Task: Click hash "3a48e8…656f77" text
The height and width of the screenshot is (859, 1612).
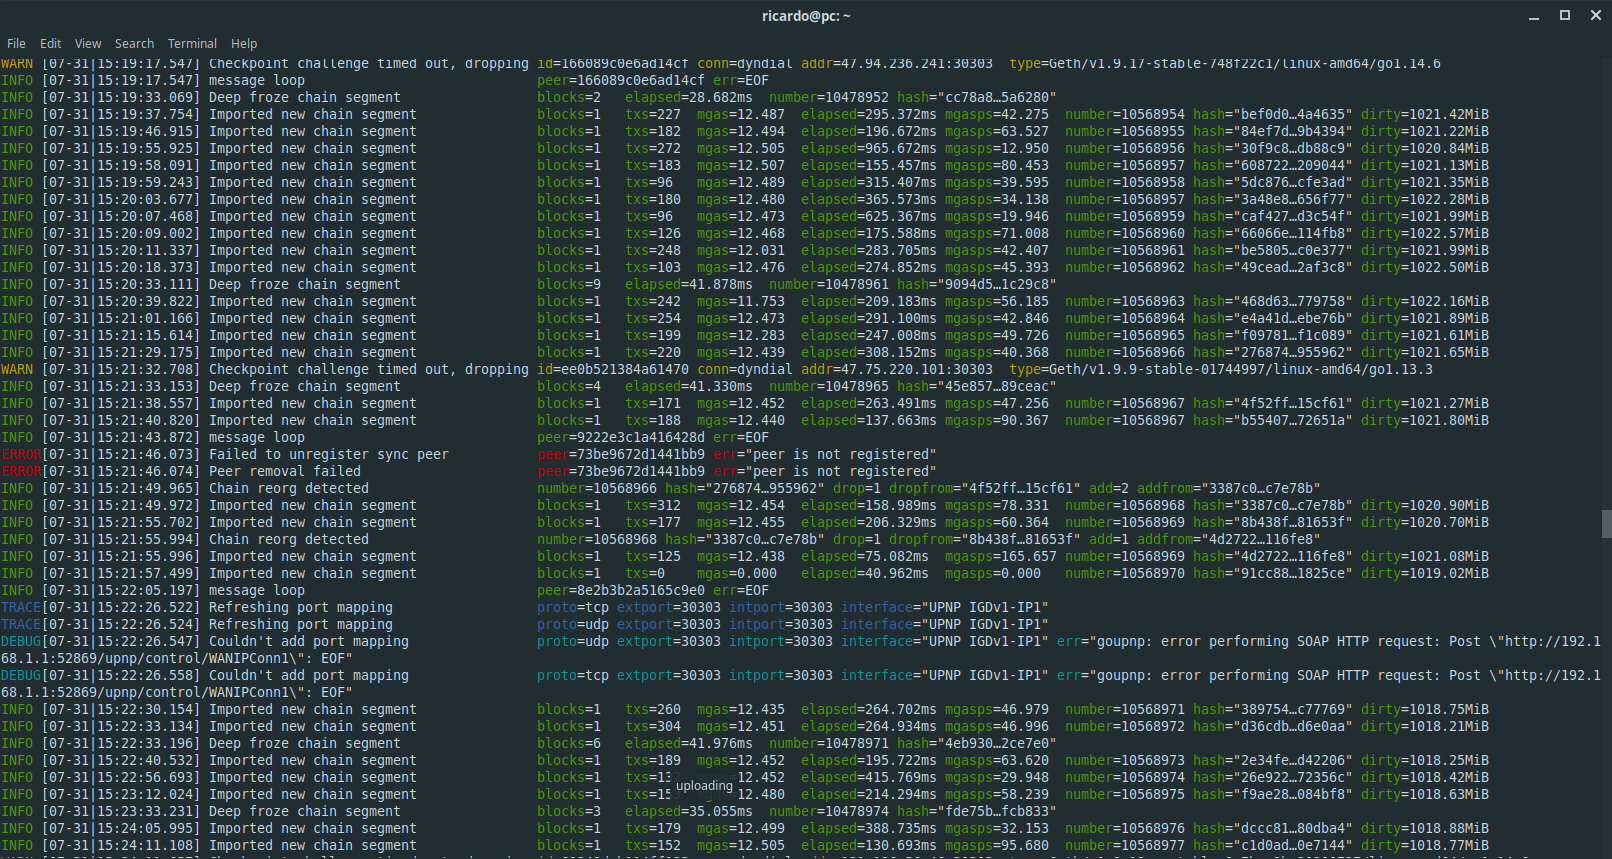Action: pos(1273,199)
